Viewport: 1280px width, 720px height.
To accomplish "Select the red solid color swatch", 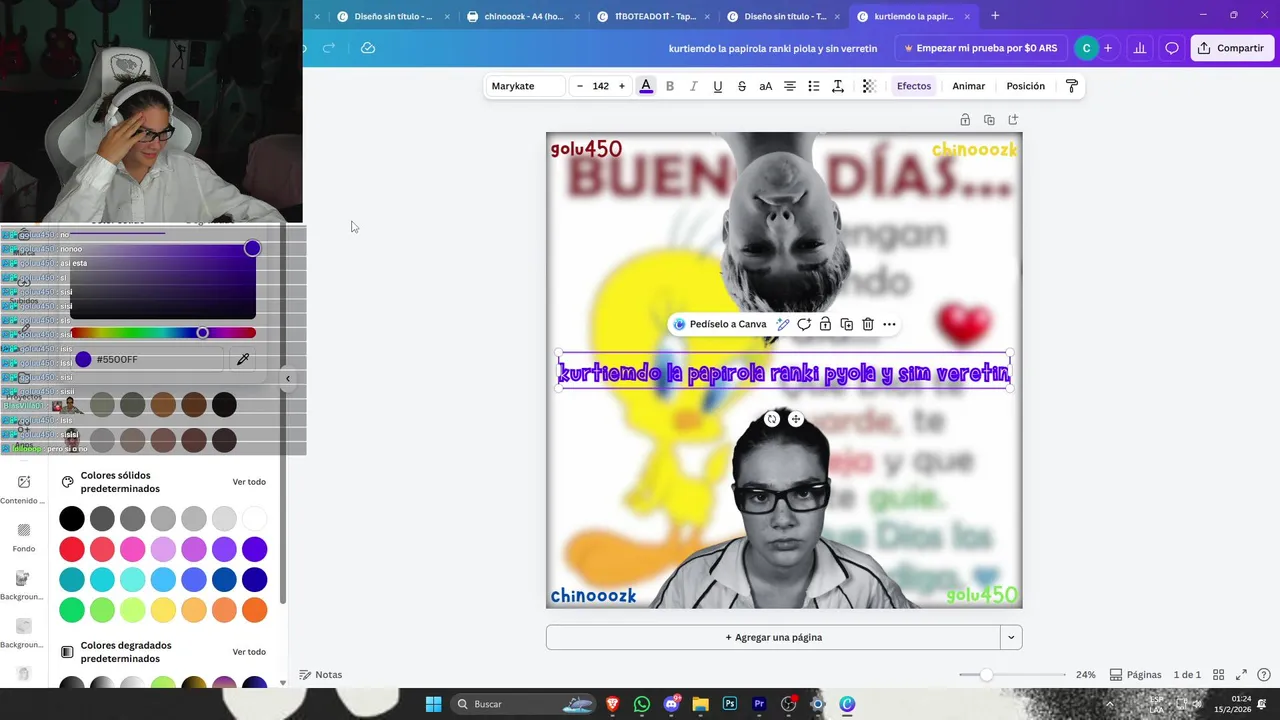I will tap(72, 549).
